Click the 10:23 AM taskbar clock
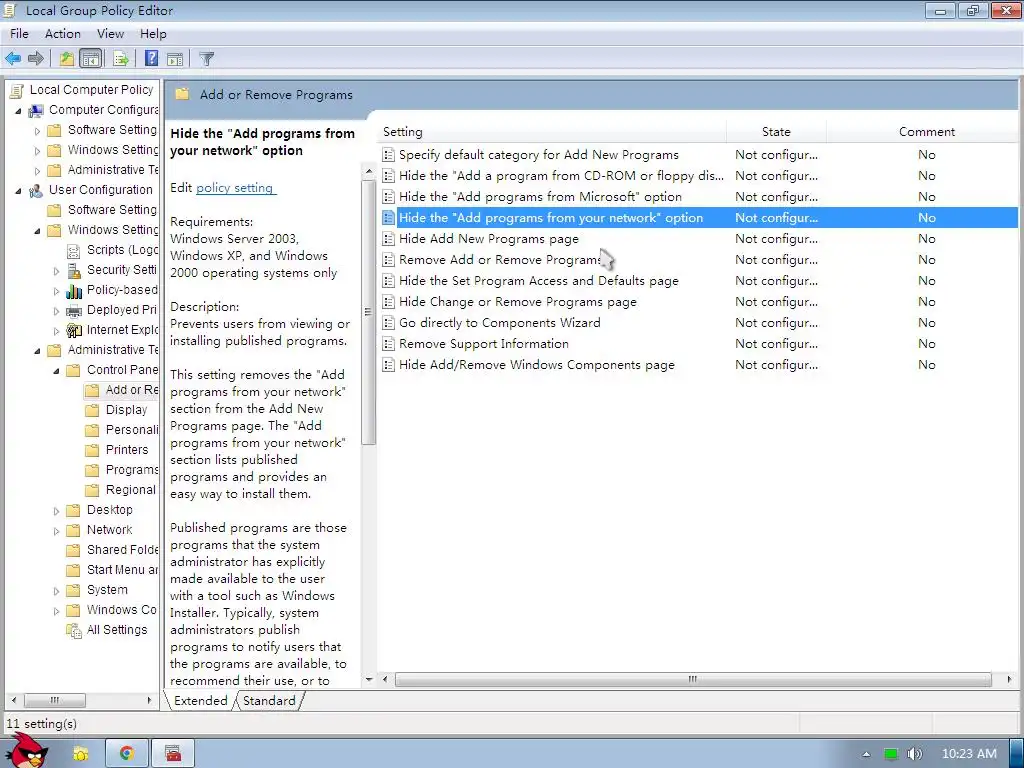Viewport: 1024px width, 768px height. pyautogui.click(x=969, y=754)
